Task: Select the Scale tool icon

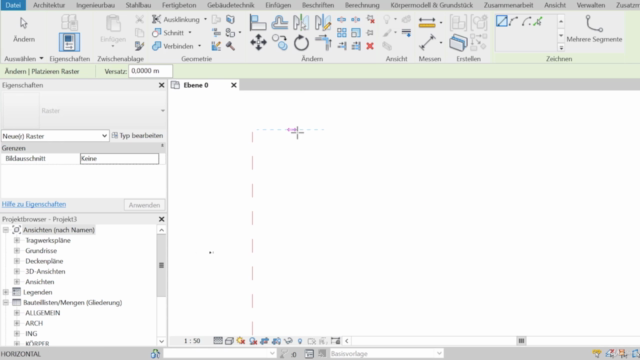Action: point(356,33)
